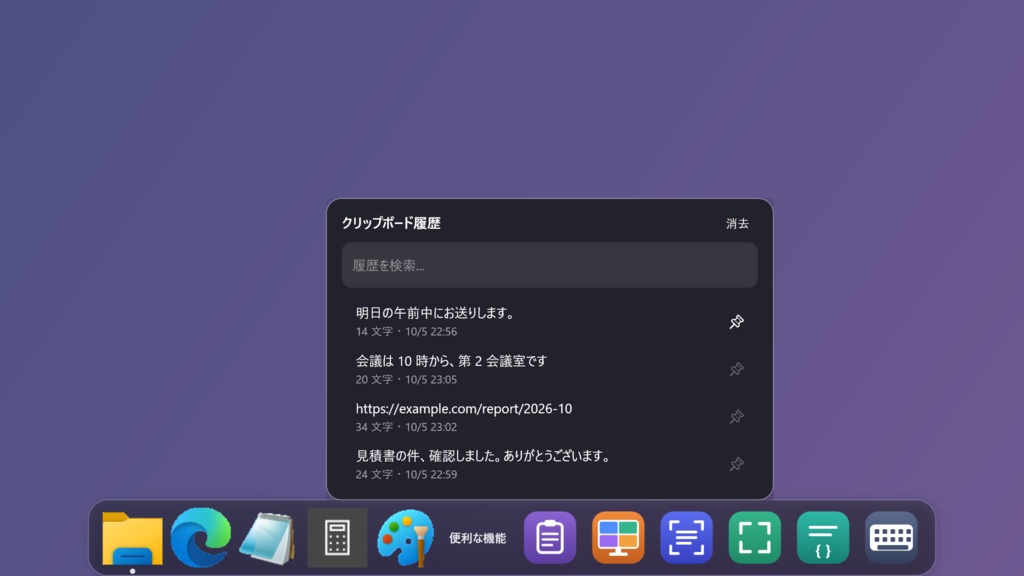
Task: Click the クリップボード履歴 panel title
Action: coord(391,223)
